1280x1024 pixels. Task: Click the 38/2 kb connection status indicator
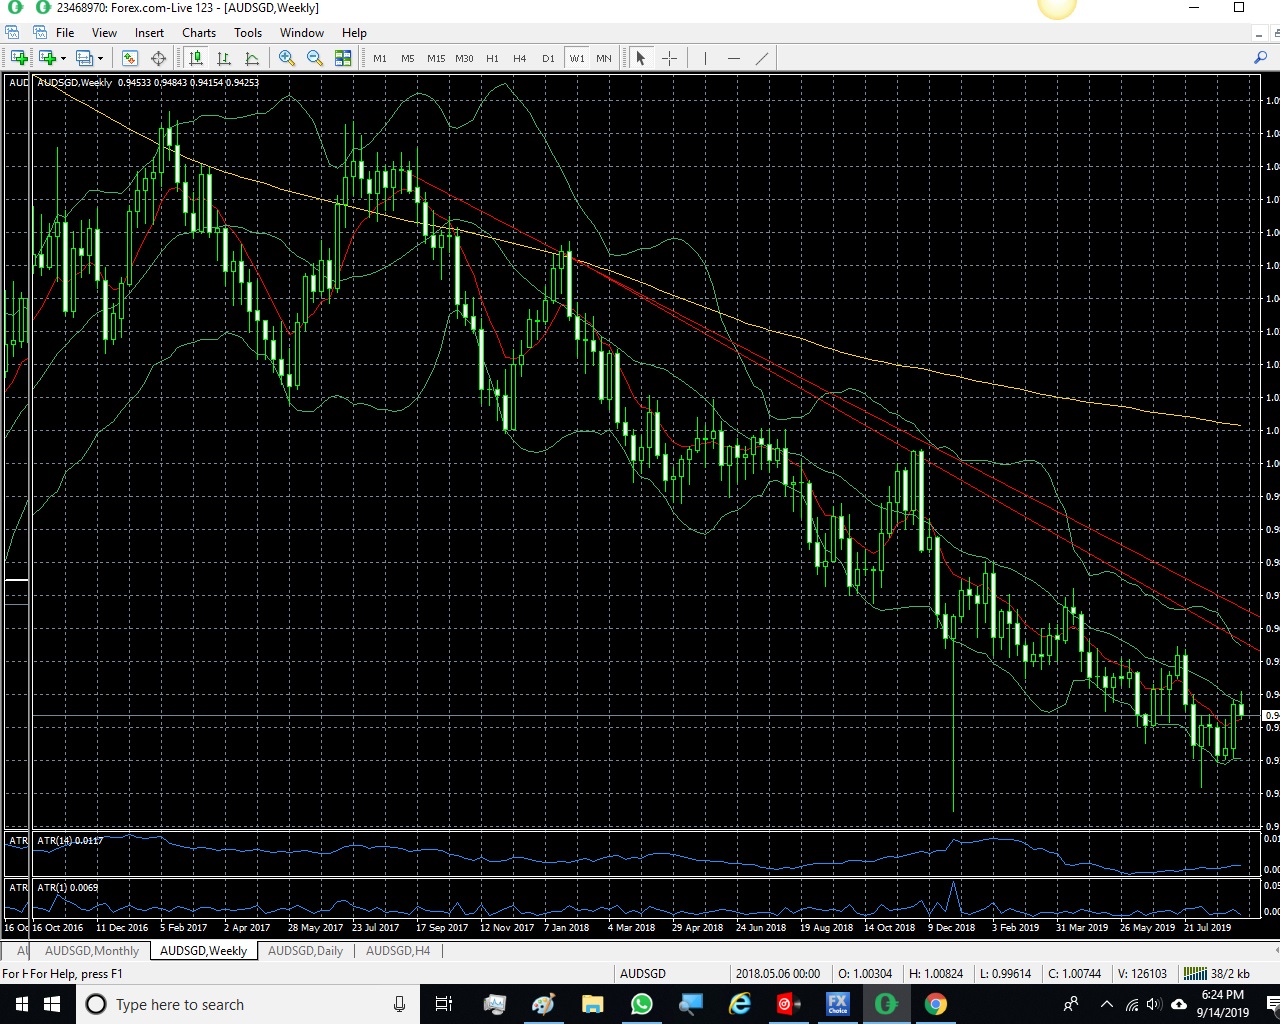coord(1217,974)
